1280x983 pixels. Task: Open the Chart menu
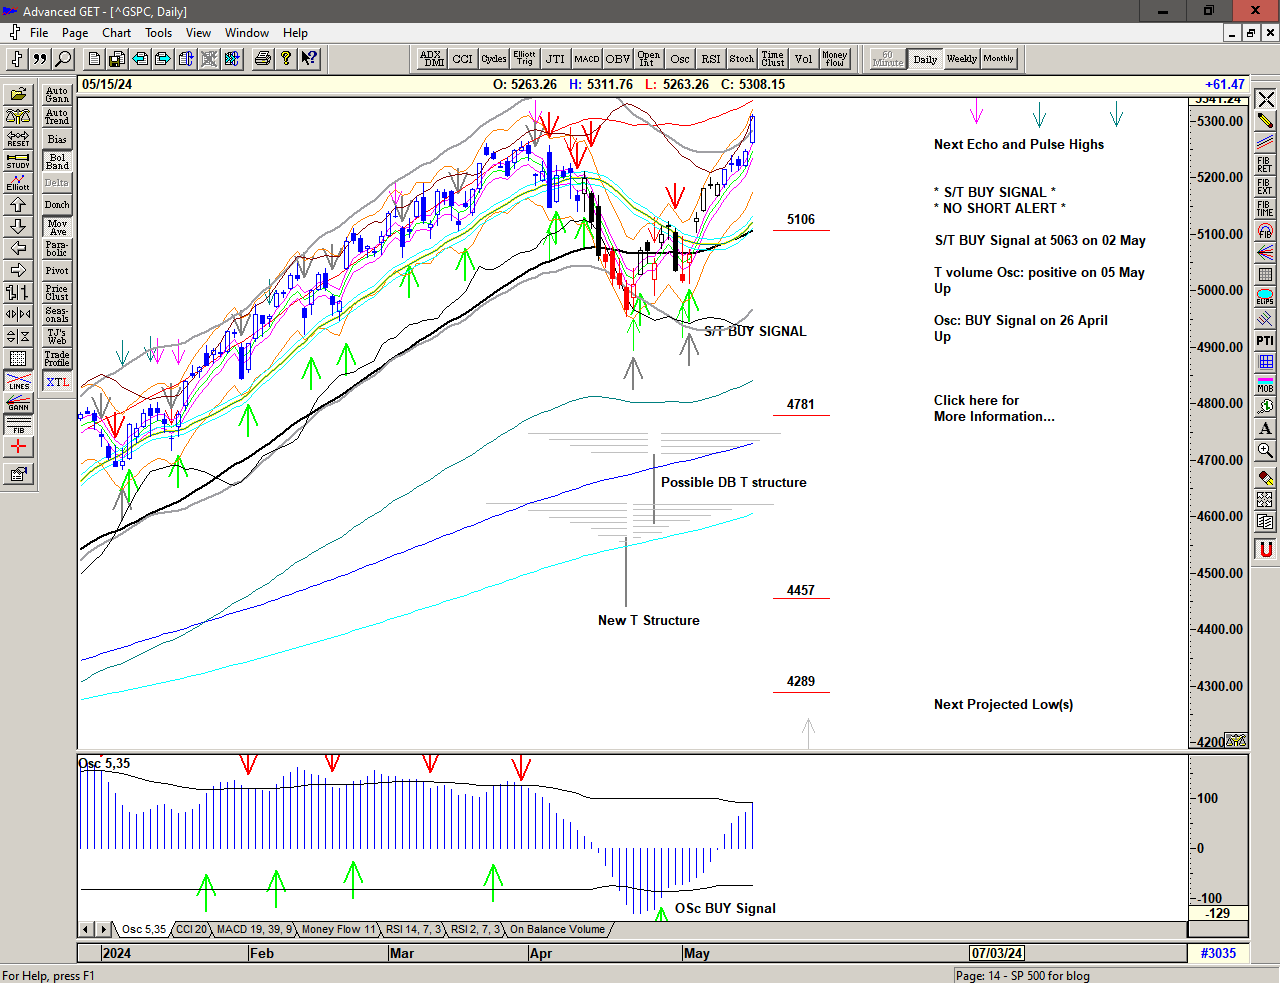pyautogui.click(x=116, y=33)
